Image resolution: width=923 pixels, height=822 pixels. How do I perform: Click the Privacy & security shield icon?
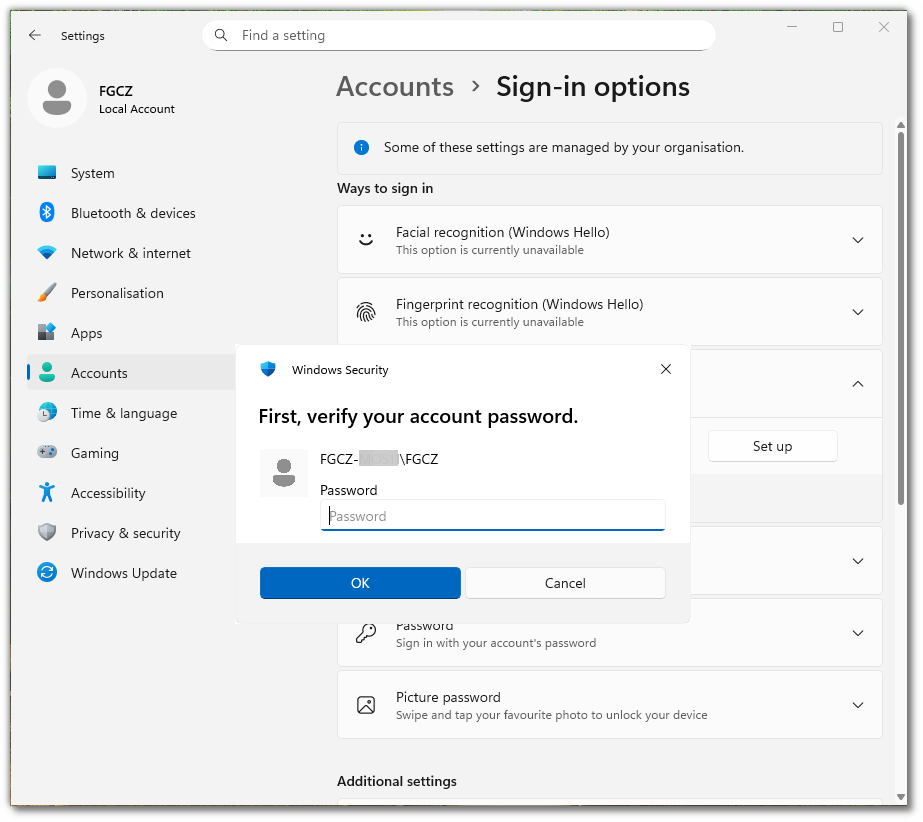click(x=47, y=532)
